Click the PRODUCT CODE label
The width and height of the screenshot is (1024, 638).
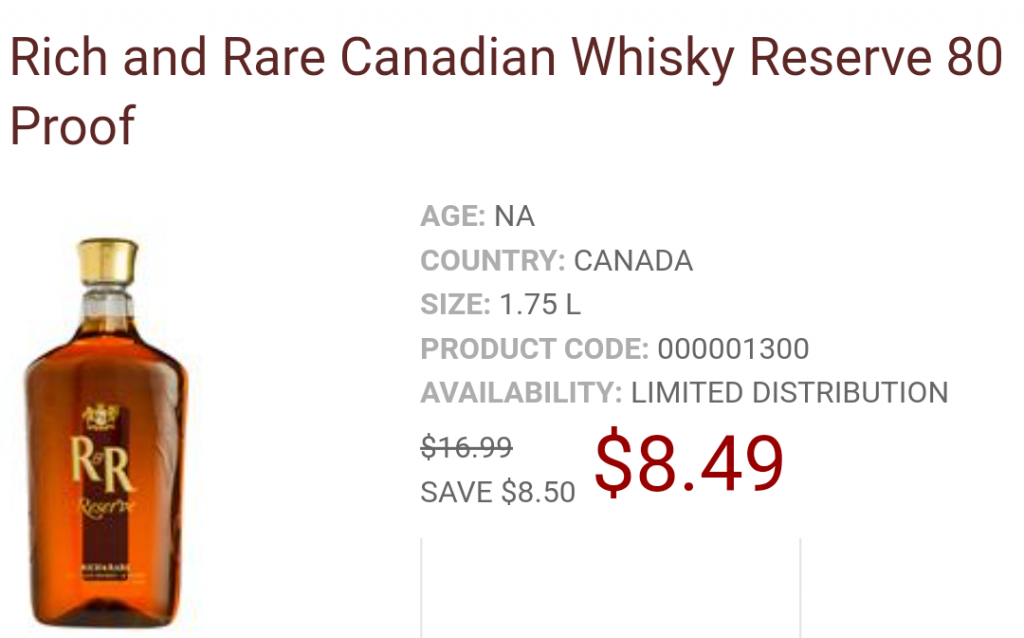click(535, 349)
